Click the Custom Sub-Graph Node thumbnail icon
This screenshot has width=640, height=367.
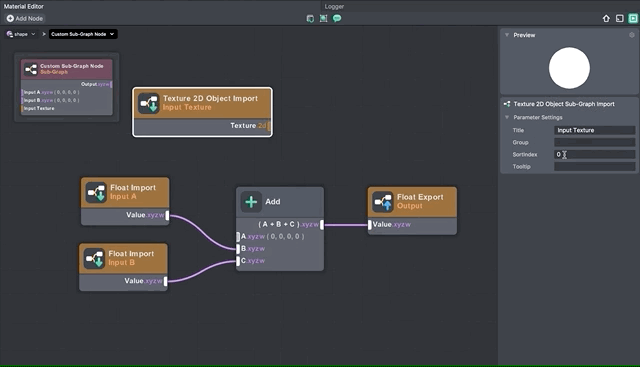tap(31, 69)
